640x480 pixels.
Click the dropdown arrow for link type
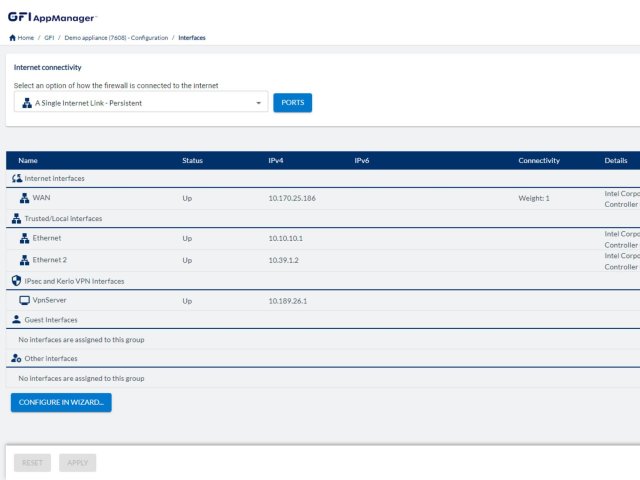(x=258, y=103)
